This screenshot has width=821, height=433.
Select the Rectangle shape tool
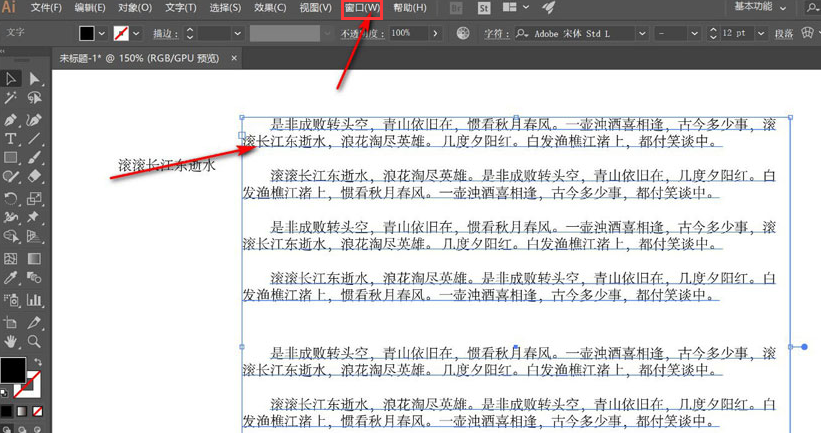coord(11,158)
